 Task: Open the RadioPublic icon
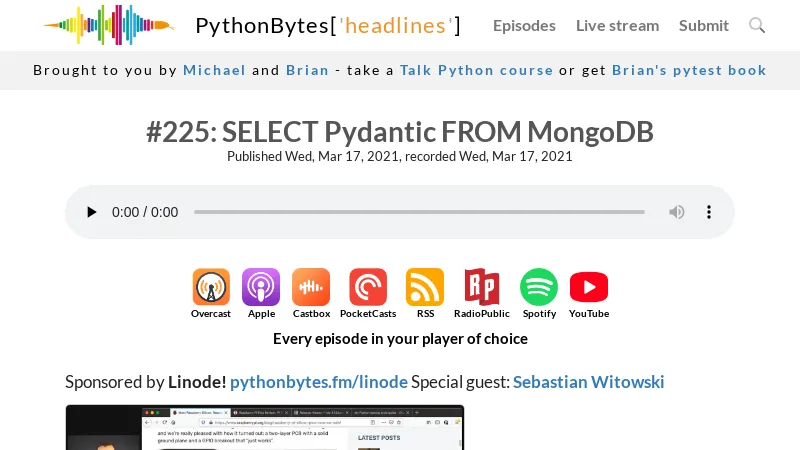tap(482, 287)
